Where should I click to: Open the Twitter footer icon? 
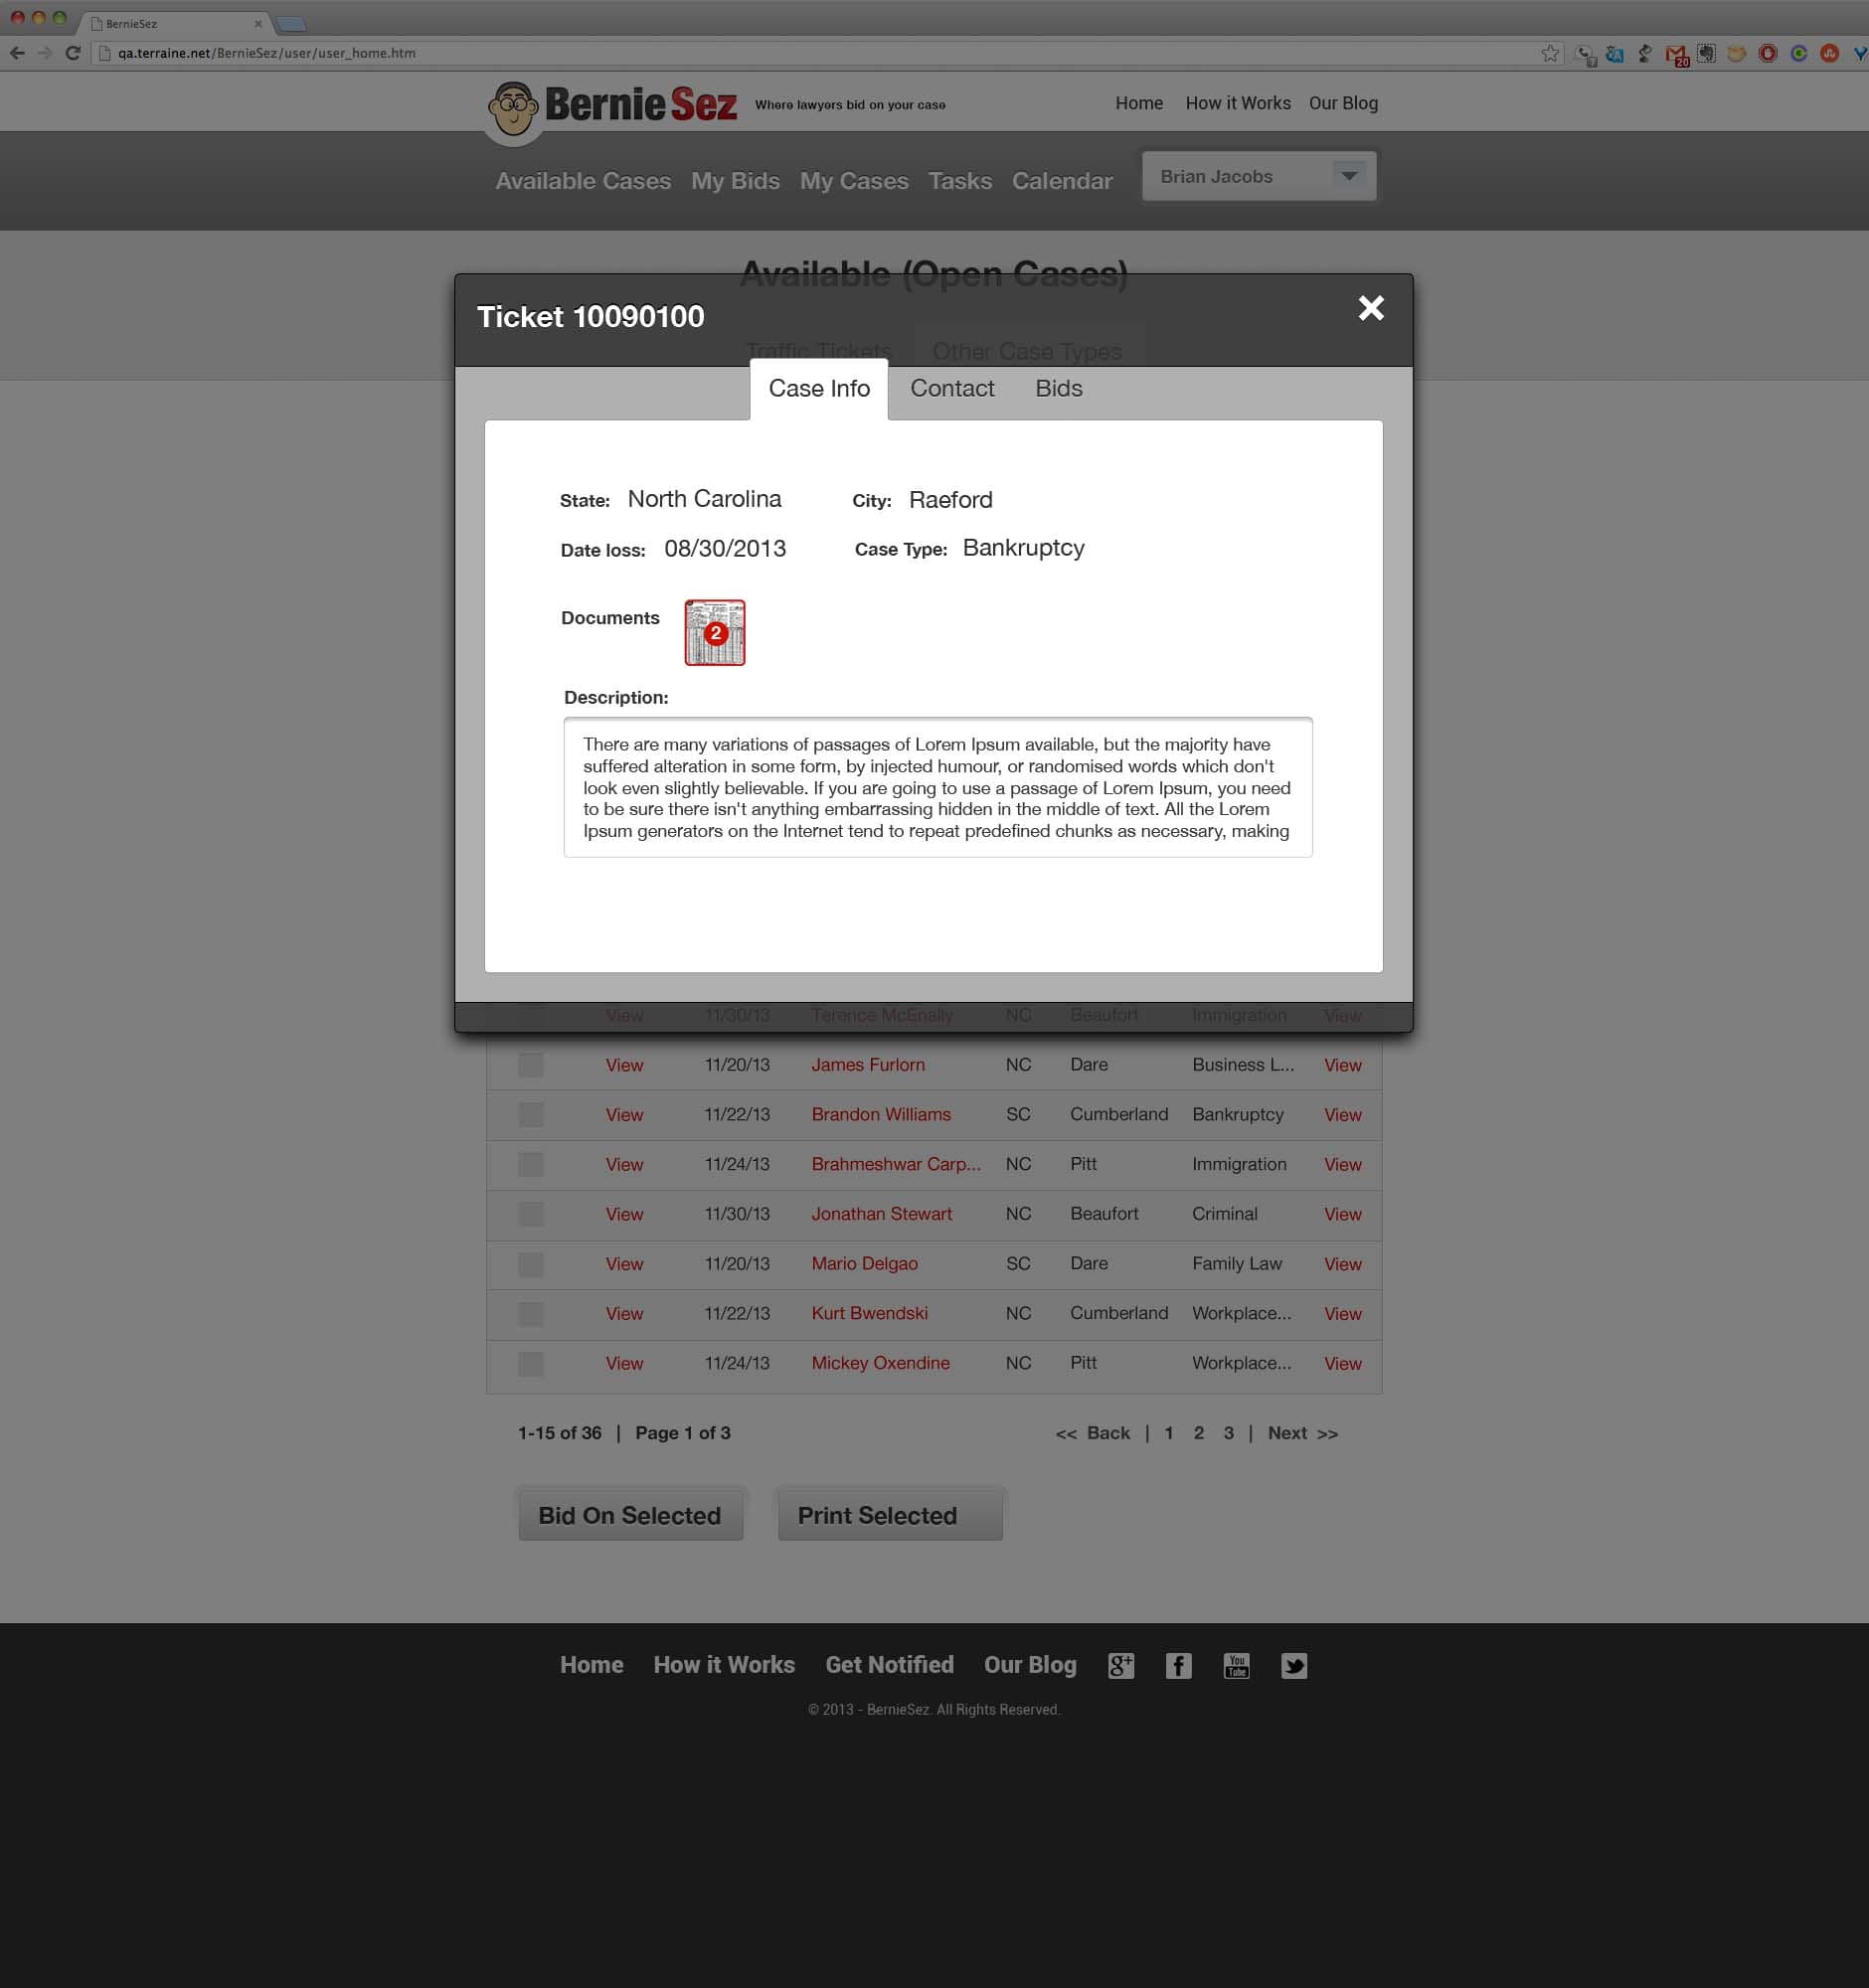coord(1294,1665)
